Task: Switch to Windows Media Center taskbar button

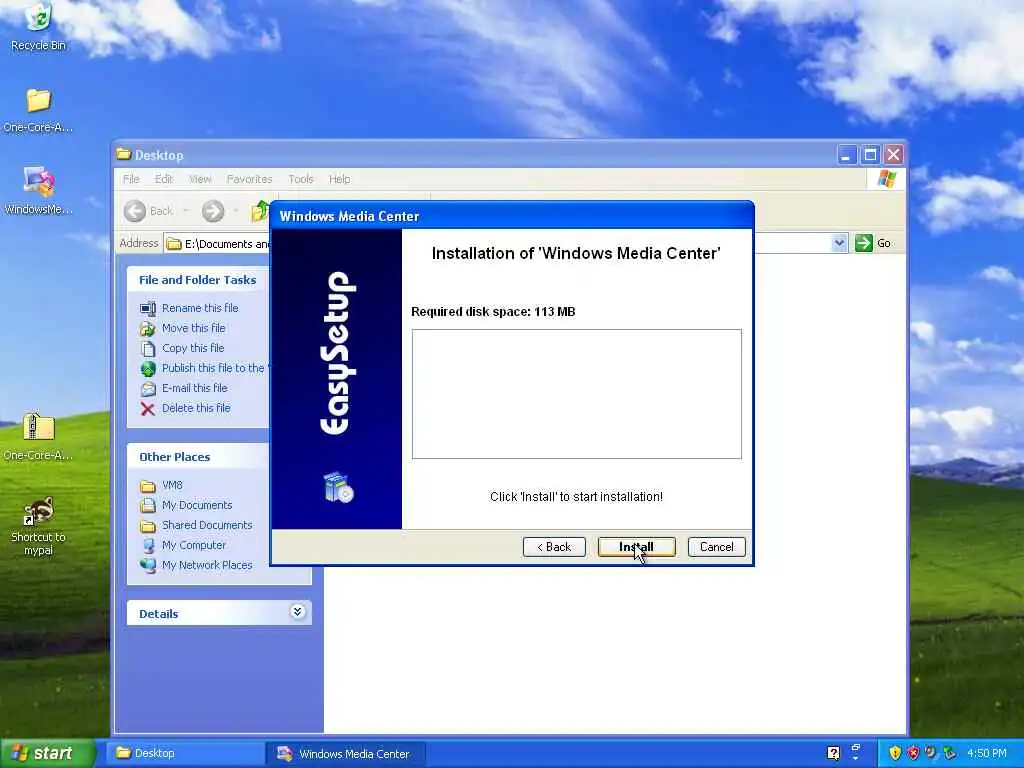Action: 346,754
